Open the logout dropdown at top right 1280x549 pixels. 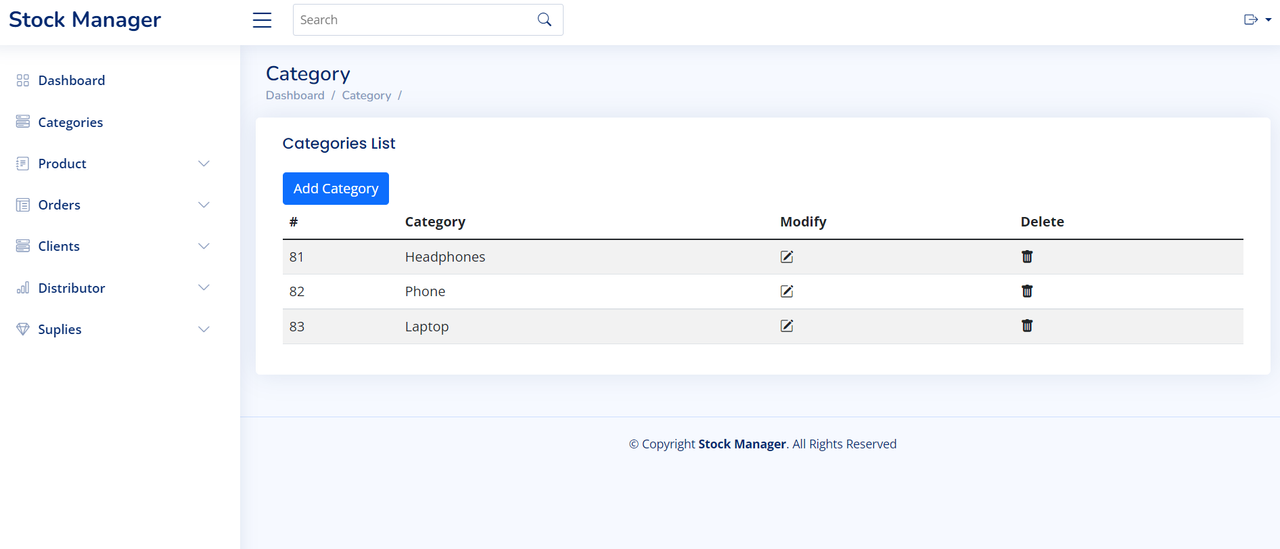1257,20
